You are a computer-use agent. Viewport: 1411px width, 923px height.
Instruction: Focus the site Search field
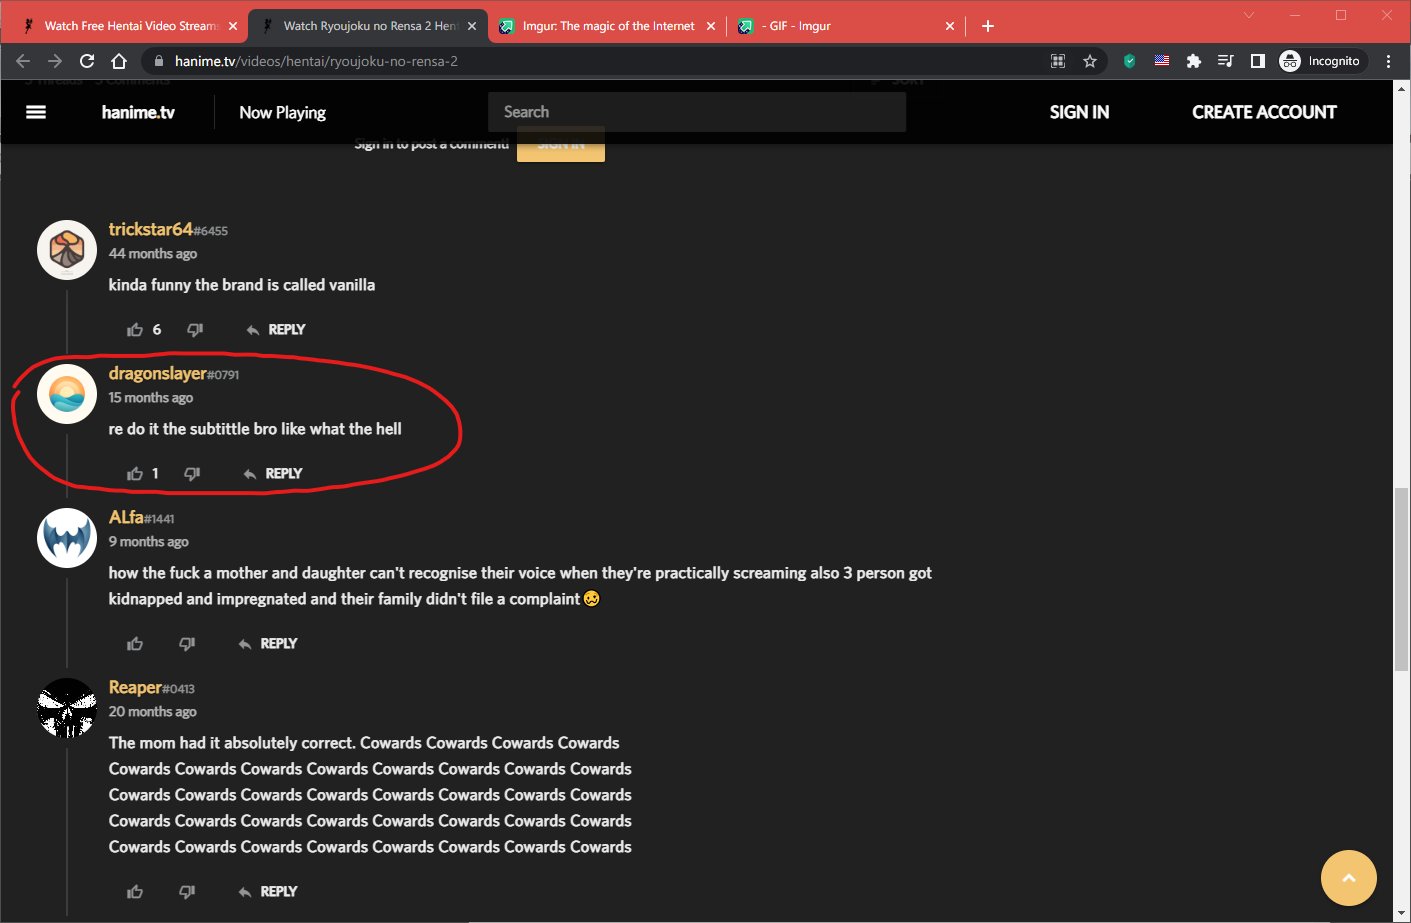click(x=697, y=112)
